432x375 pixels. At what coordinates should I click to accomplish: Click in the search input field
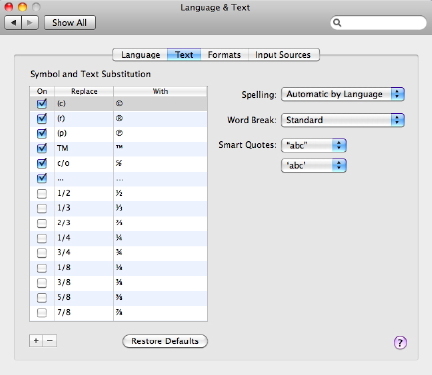[x=378, y=23]
